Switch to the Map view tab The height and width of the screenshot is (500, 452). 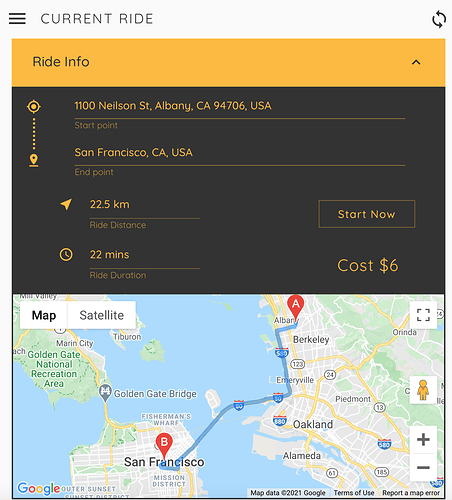(x=44, y=315)
